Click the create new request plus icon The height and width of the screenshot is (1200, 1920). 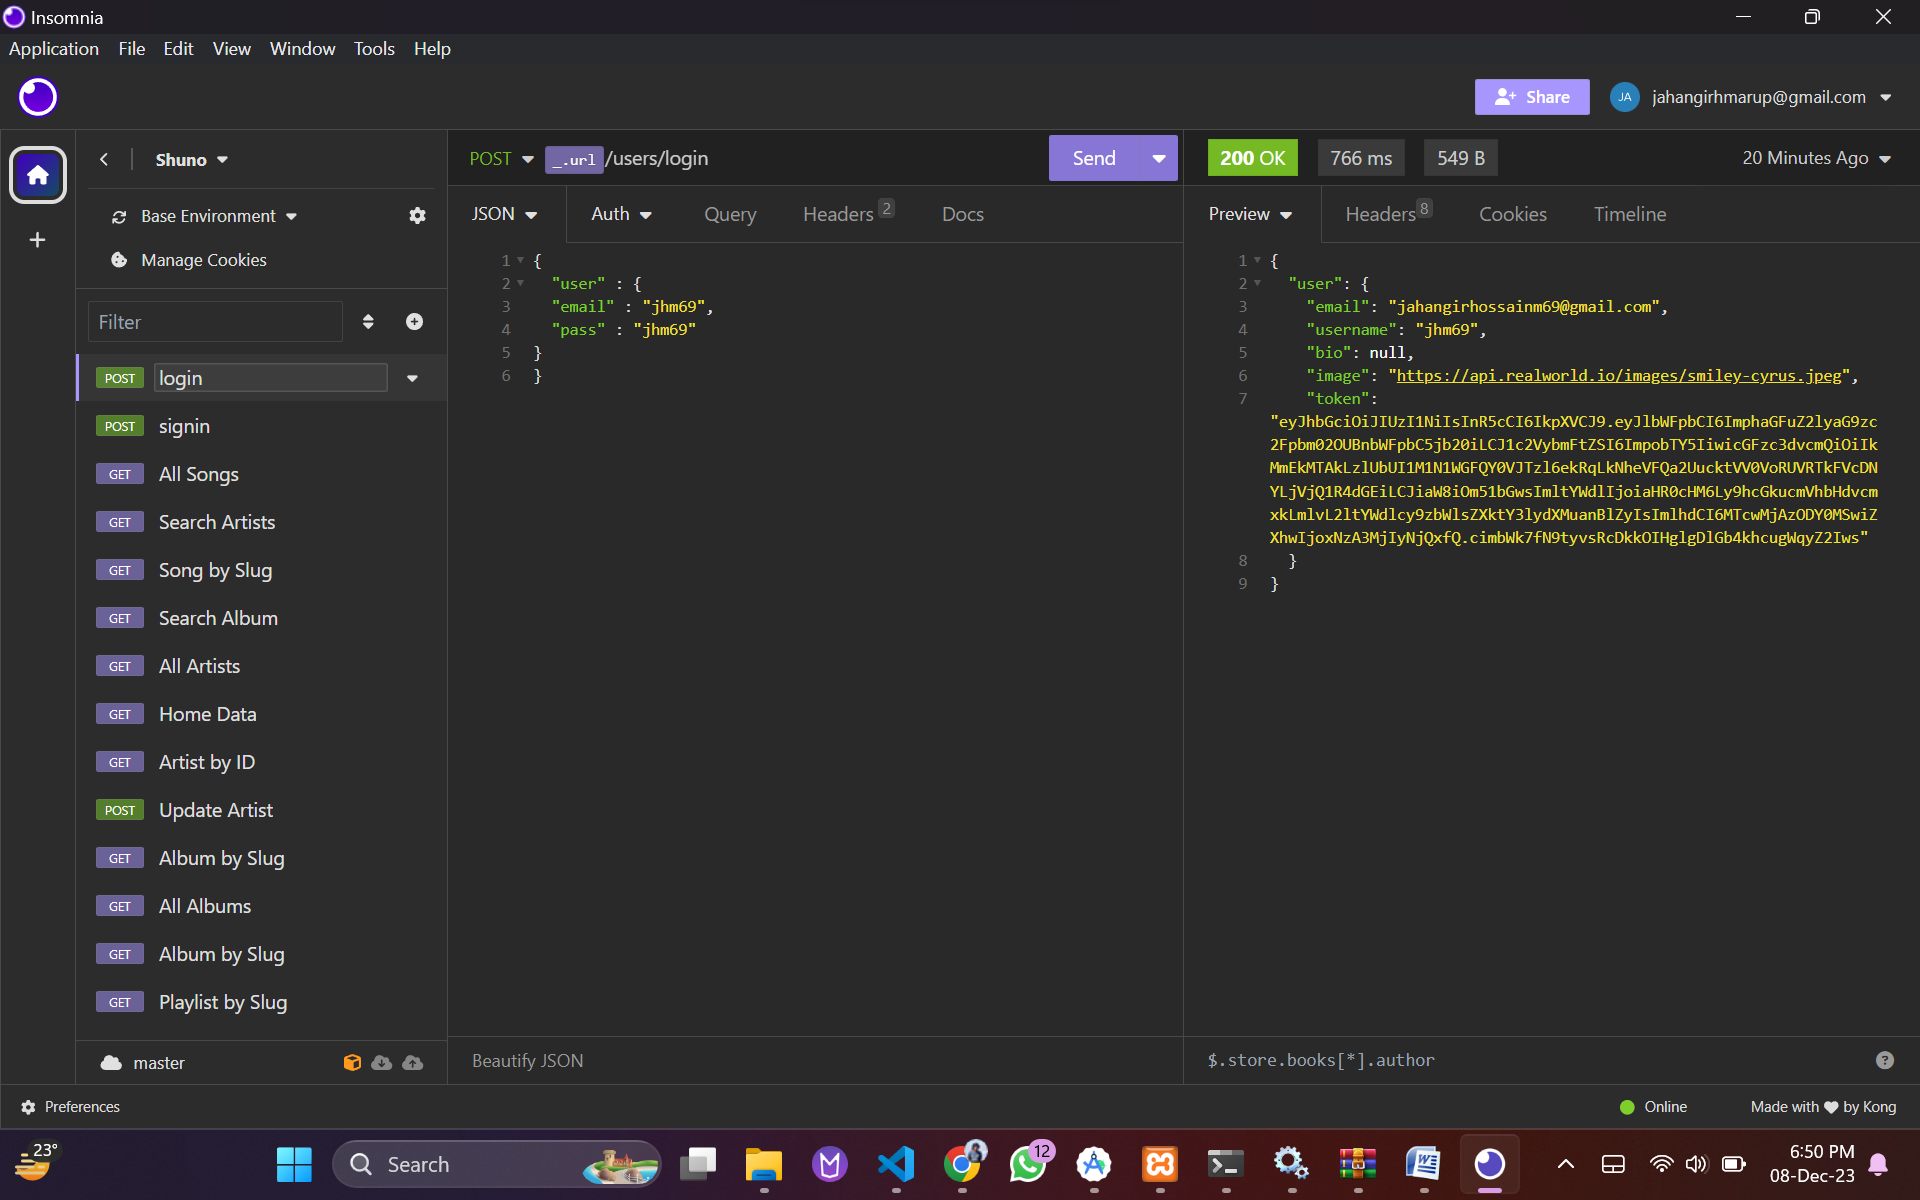pyautogui.click(x=414, y=321)
